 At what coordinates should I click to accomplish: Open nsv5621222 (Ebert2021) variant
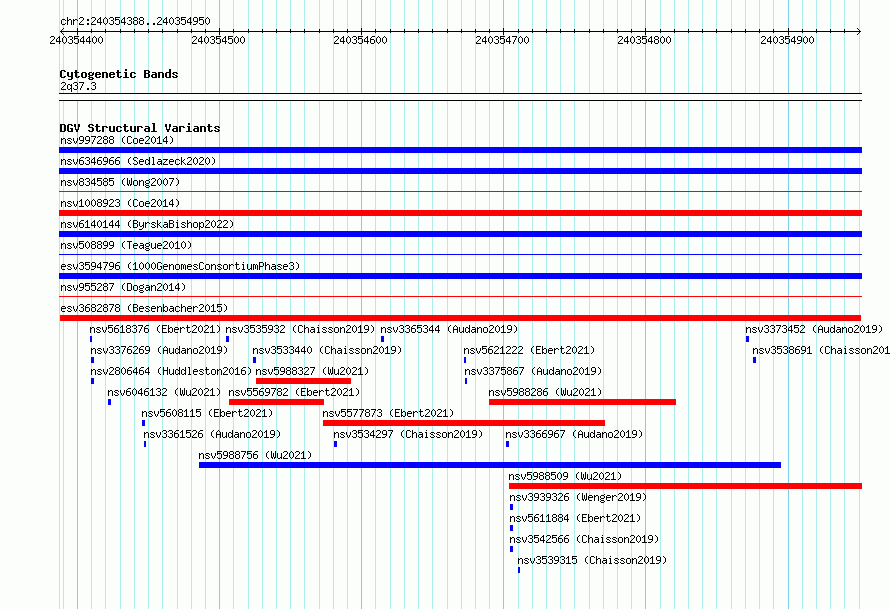coord(529,350)
